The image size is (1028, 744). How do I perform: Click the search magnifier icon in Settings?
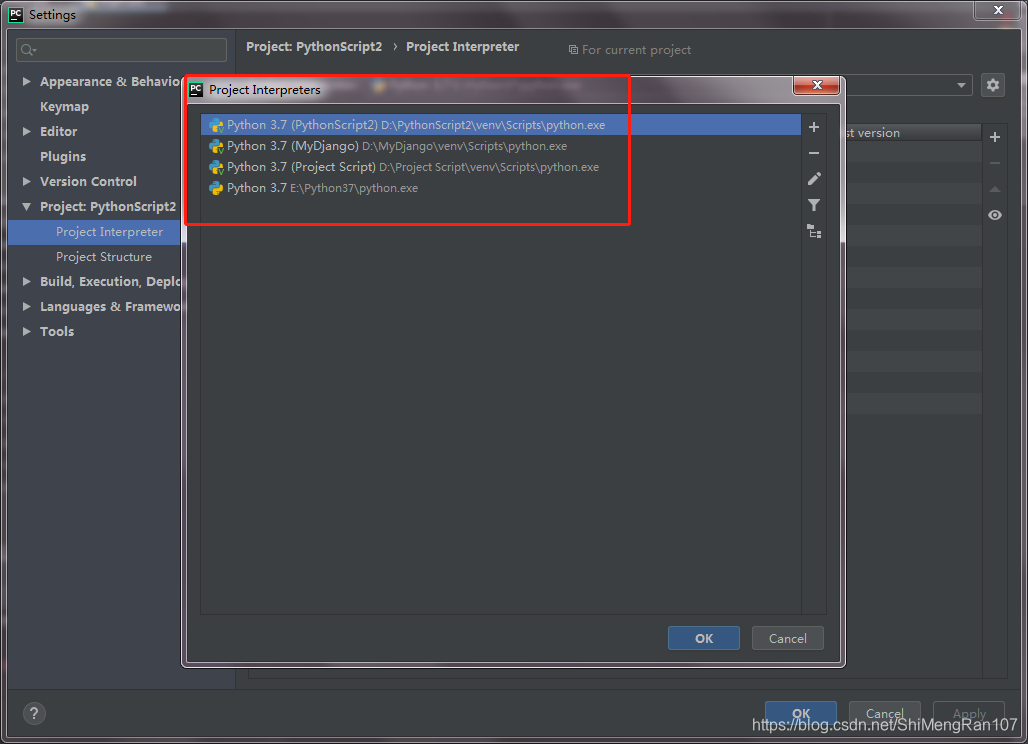[x=28, y=50]
